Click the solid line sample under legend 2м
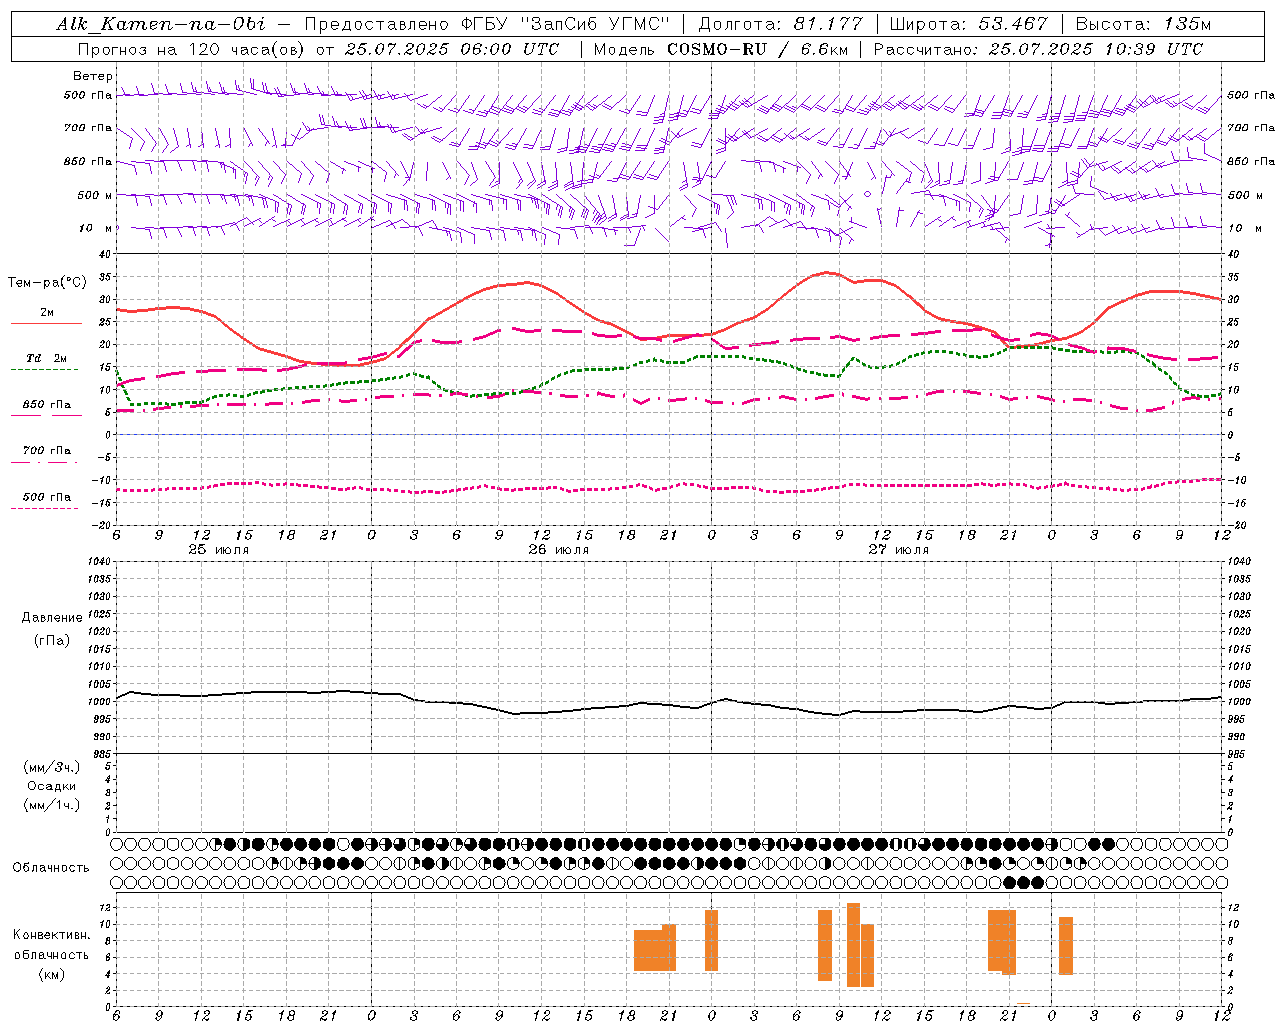 (x=46, y=324)
